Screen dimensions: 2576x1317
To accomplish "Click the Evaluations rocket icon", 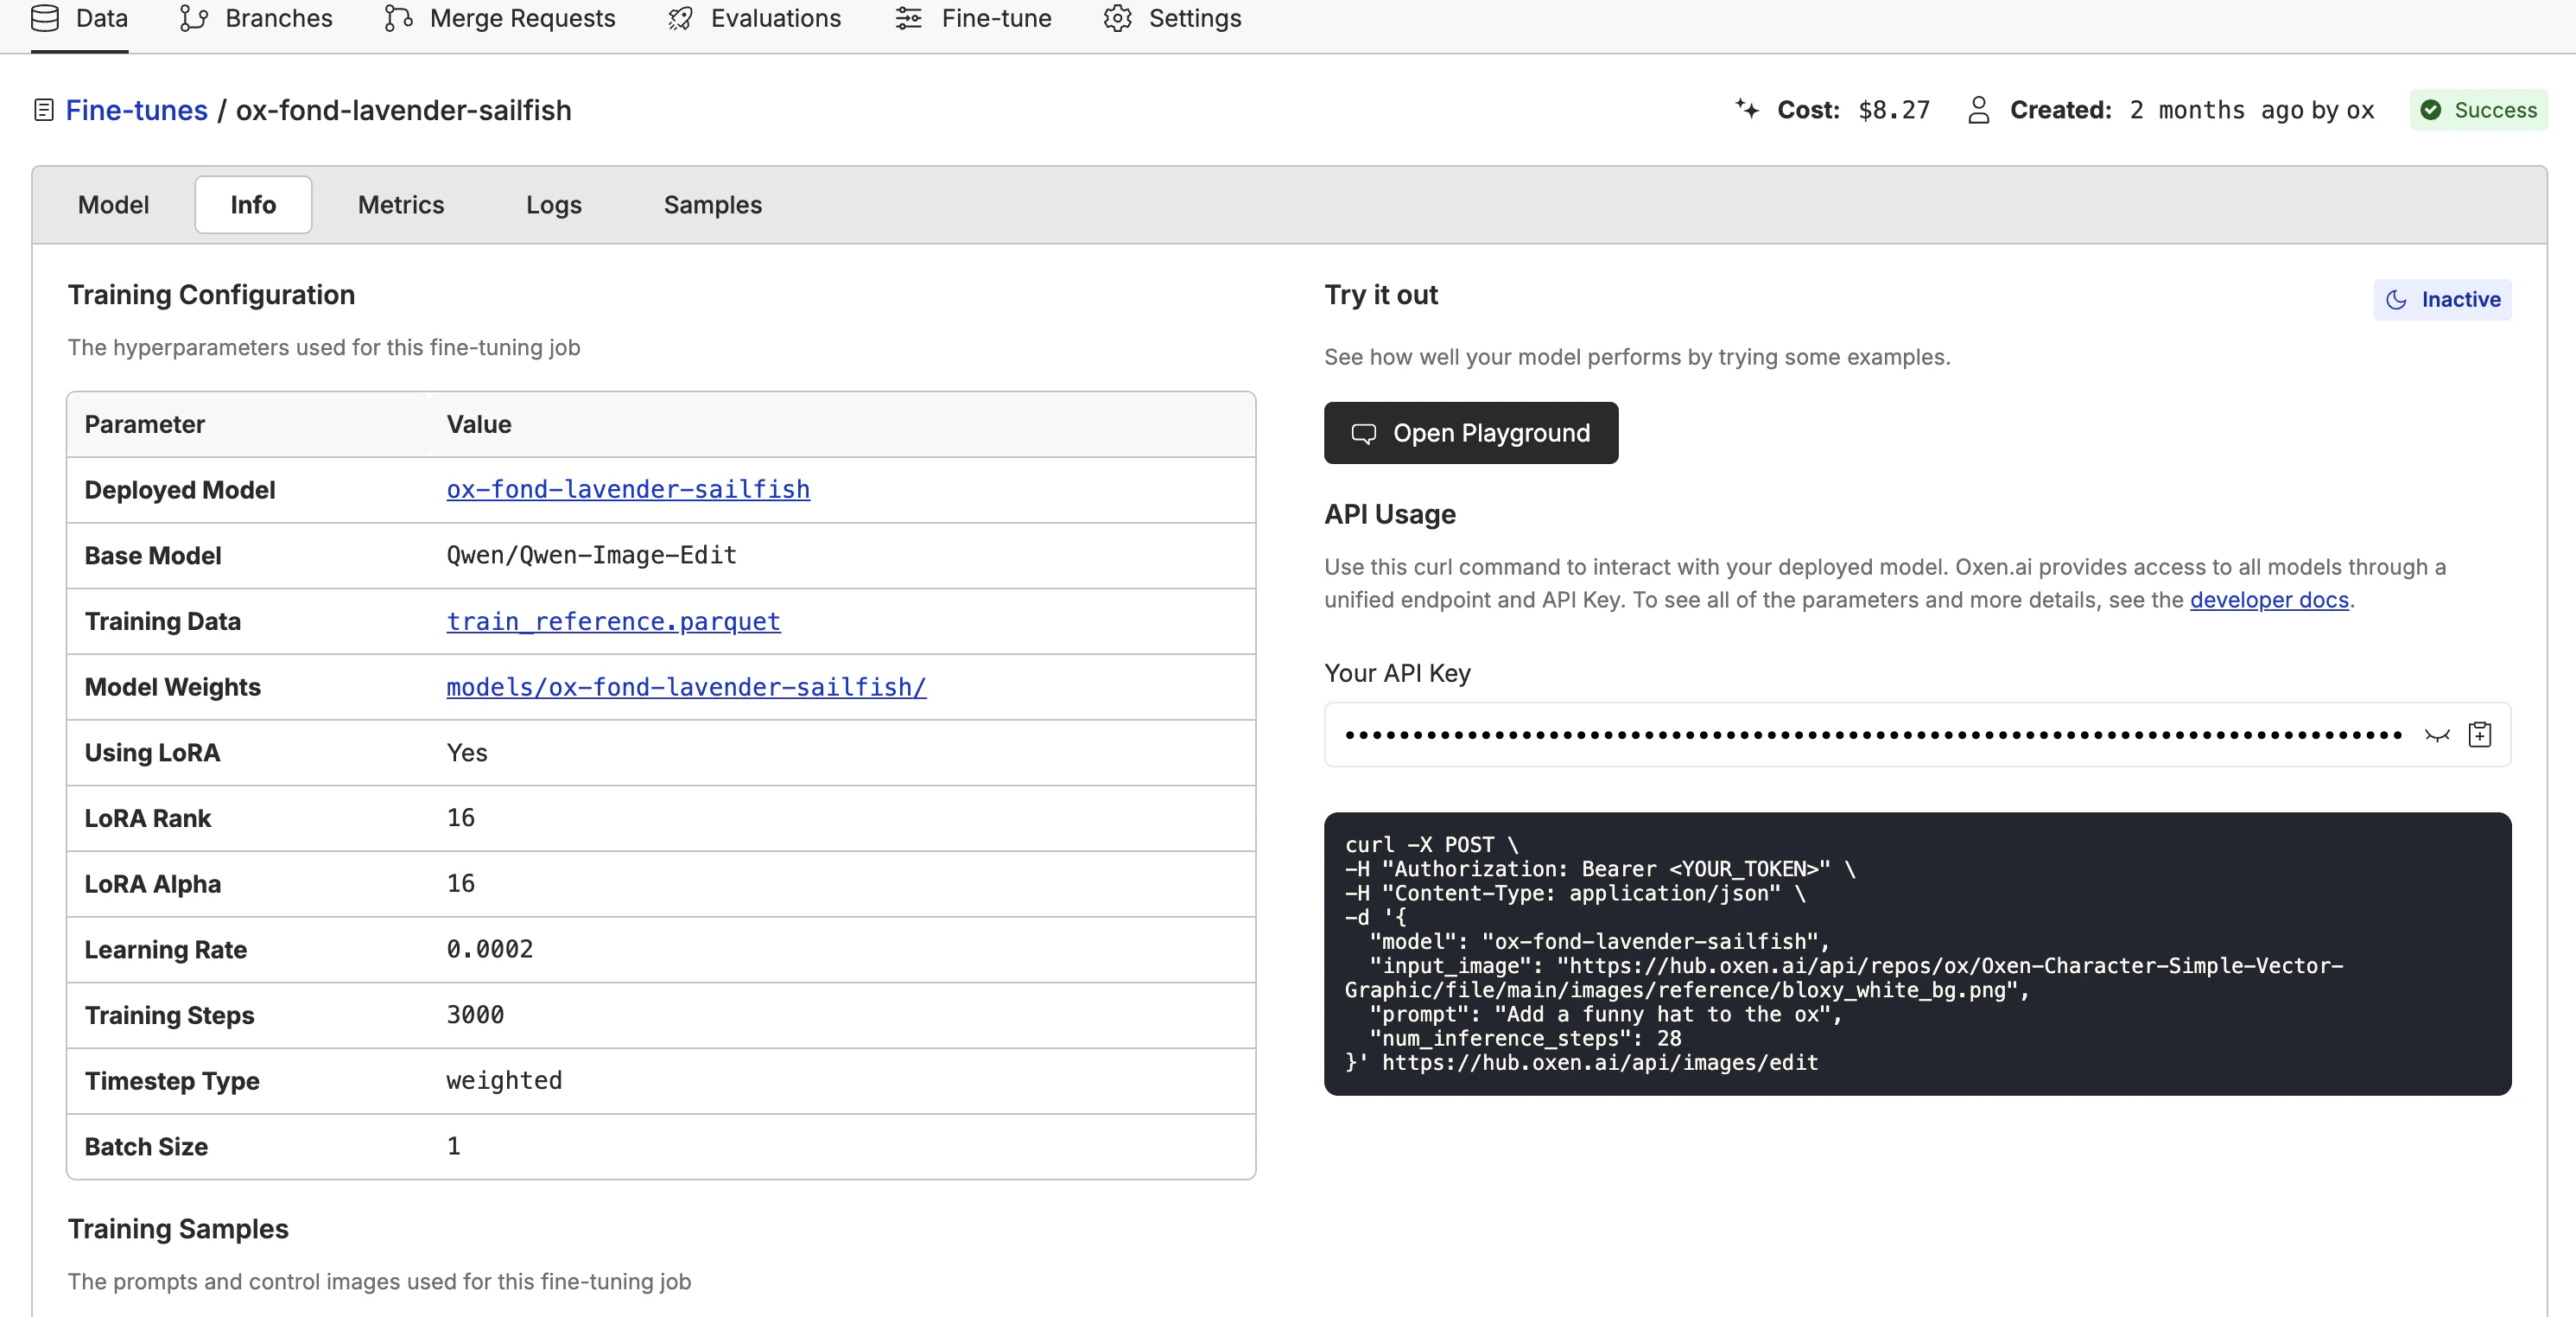I will click(680, 18).
